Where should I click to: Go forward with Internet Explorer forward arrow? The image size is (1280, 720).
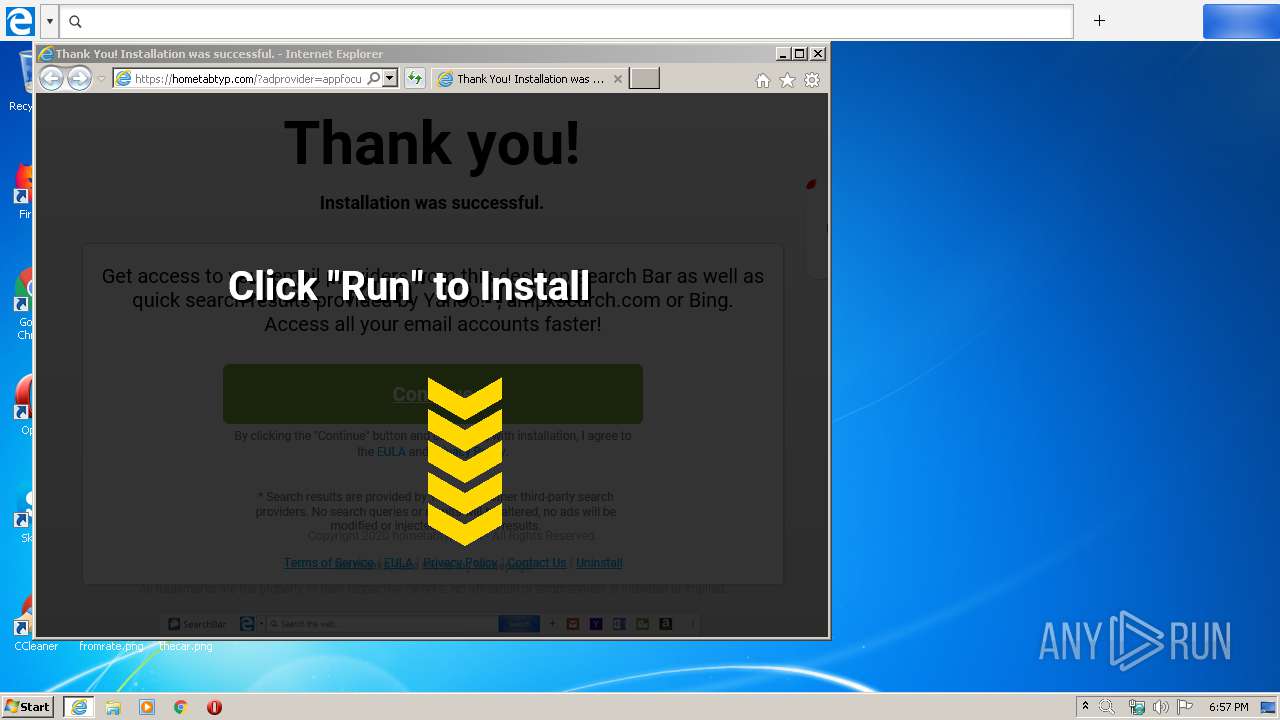coord(79,78)
